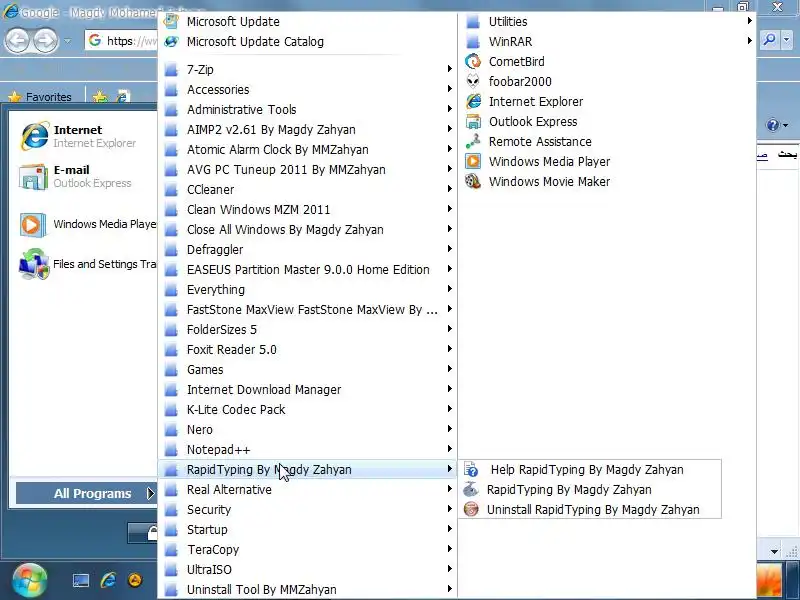
Task: Click the search magnifier icon in browser
Action: click(x=769, y=39)
